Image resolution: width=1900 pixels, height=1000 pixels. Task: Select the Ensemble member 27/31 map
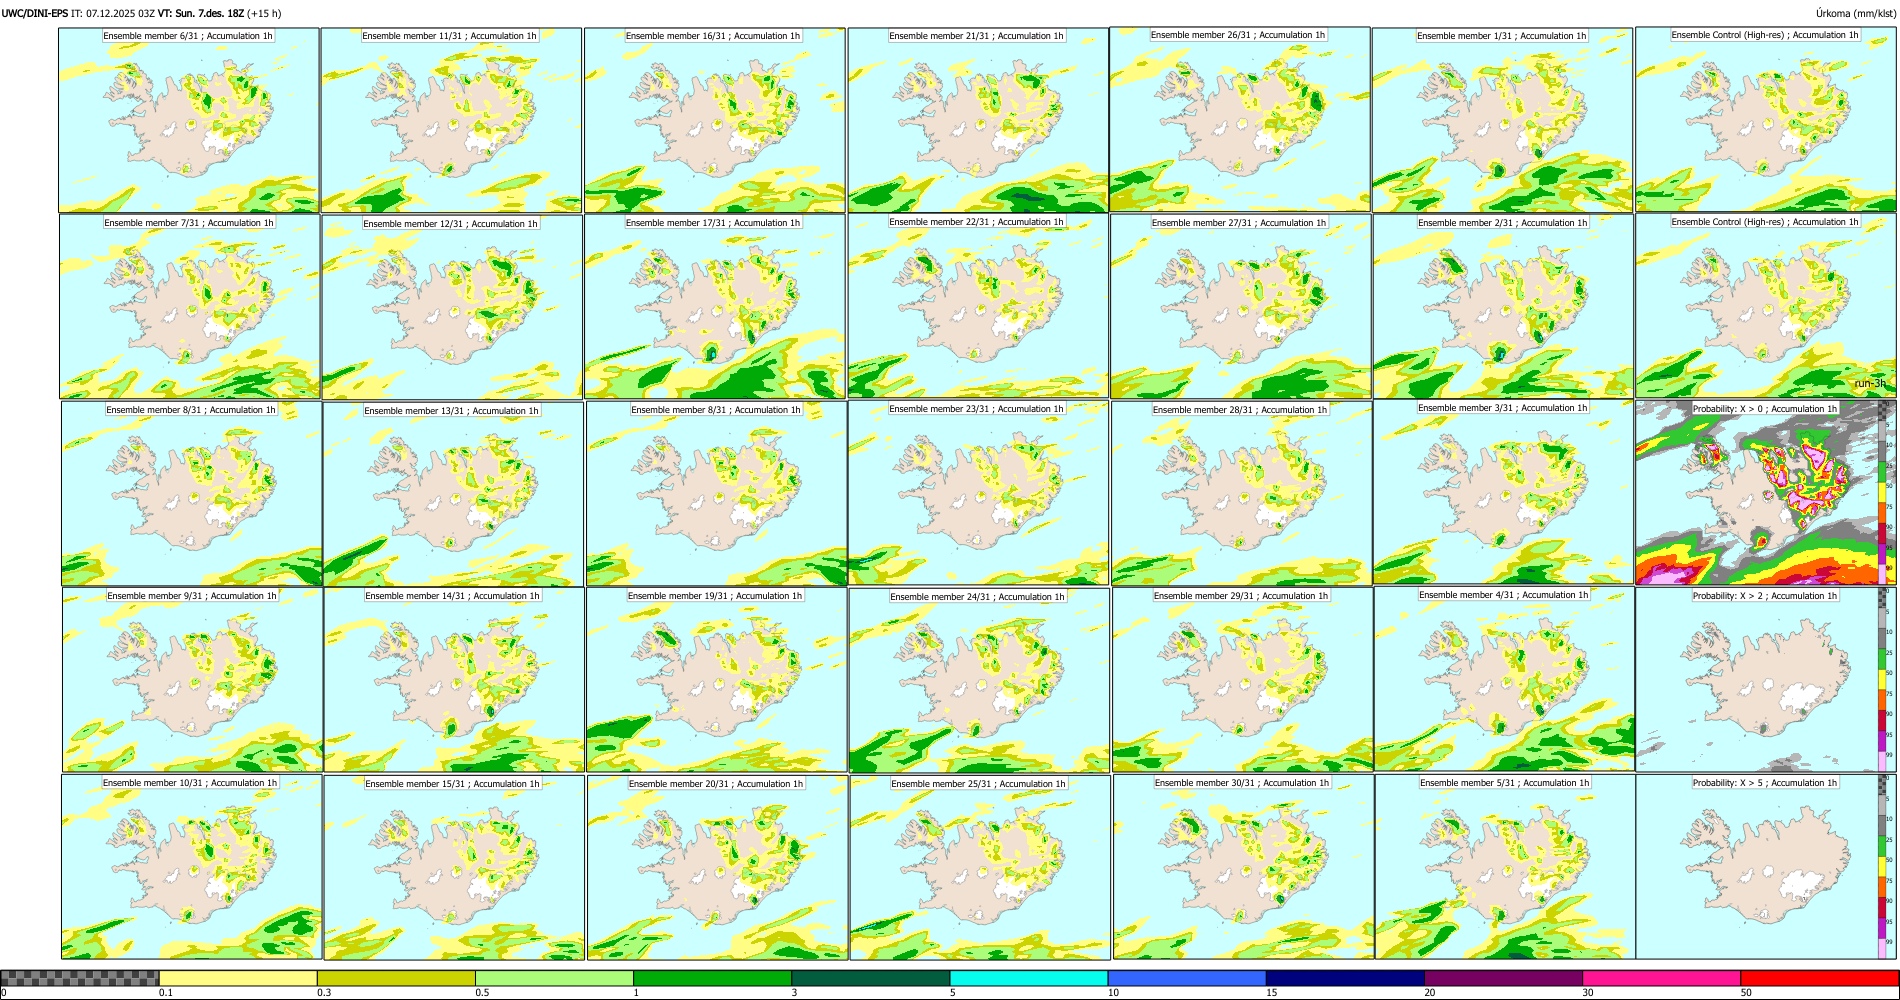(1241, 306)
